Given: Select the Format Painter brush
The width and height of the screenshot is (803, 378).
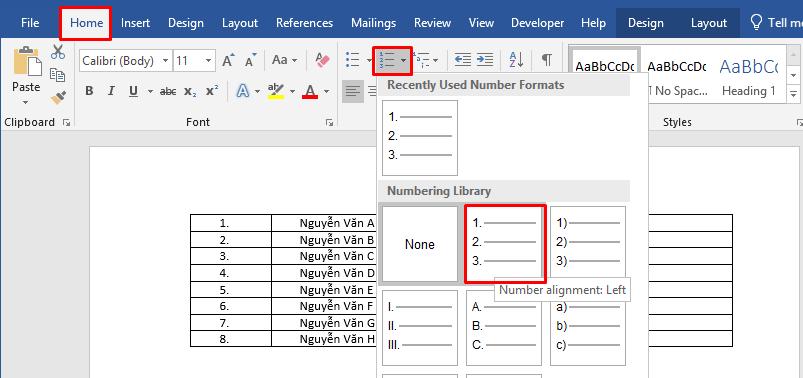Looking at the screenshot, I should (58, 97).
